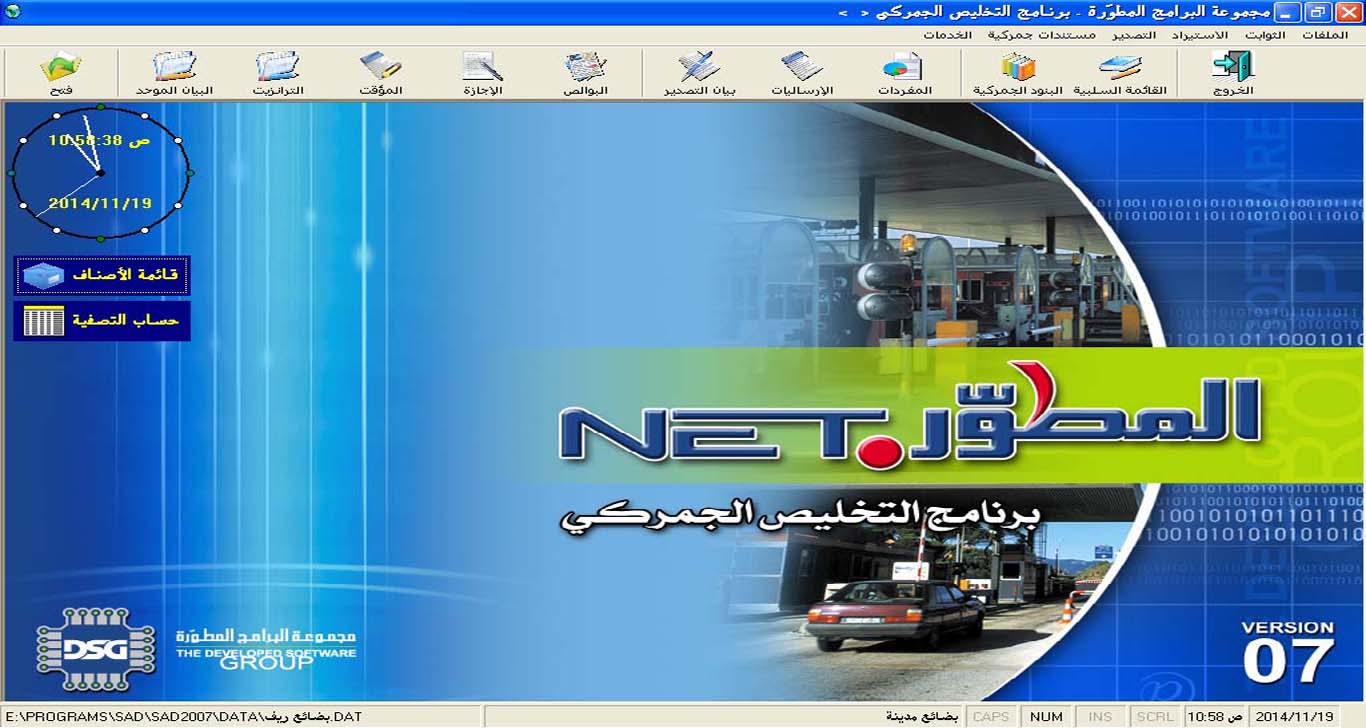Click the NUM indicator in status bar
This screenshot has width=1366, height=728.
click(x=1046, y=717)
